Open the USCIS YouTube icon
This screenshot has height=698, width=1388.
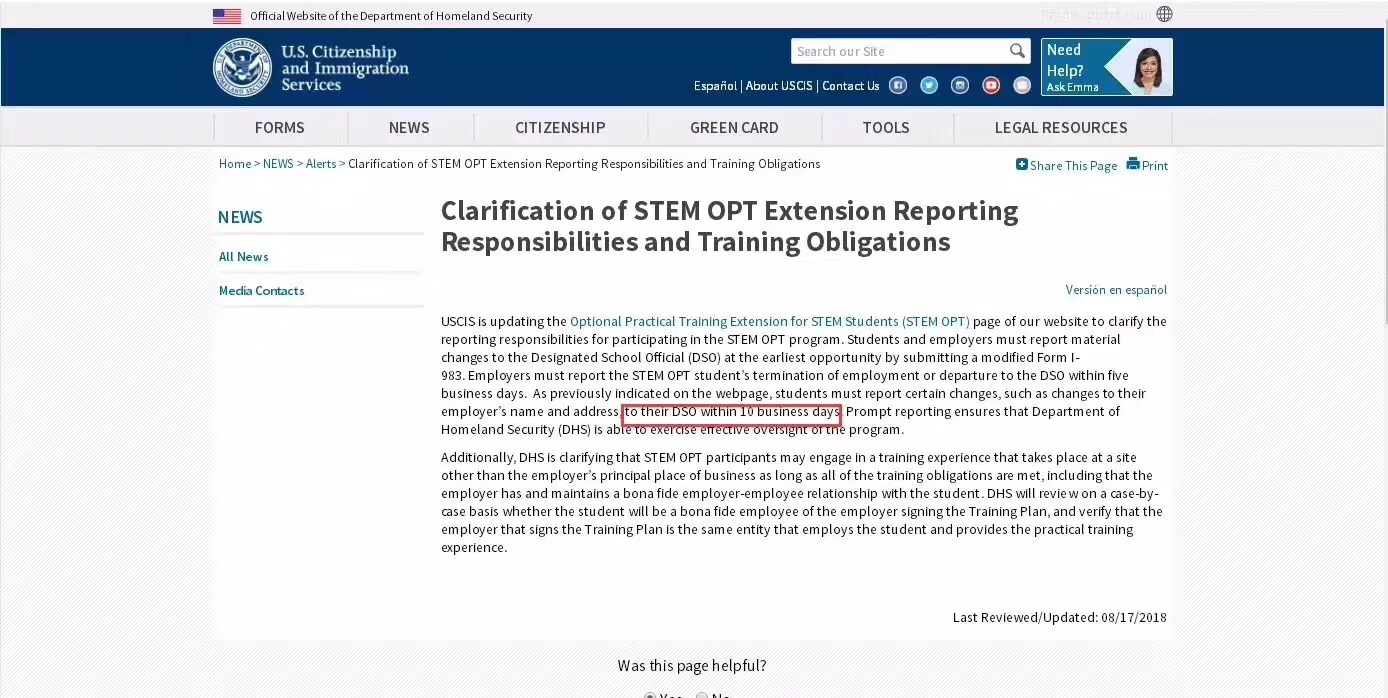[991, 85]
